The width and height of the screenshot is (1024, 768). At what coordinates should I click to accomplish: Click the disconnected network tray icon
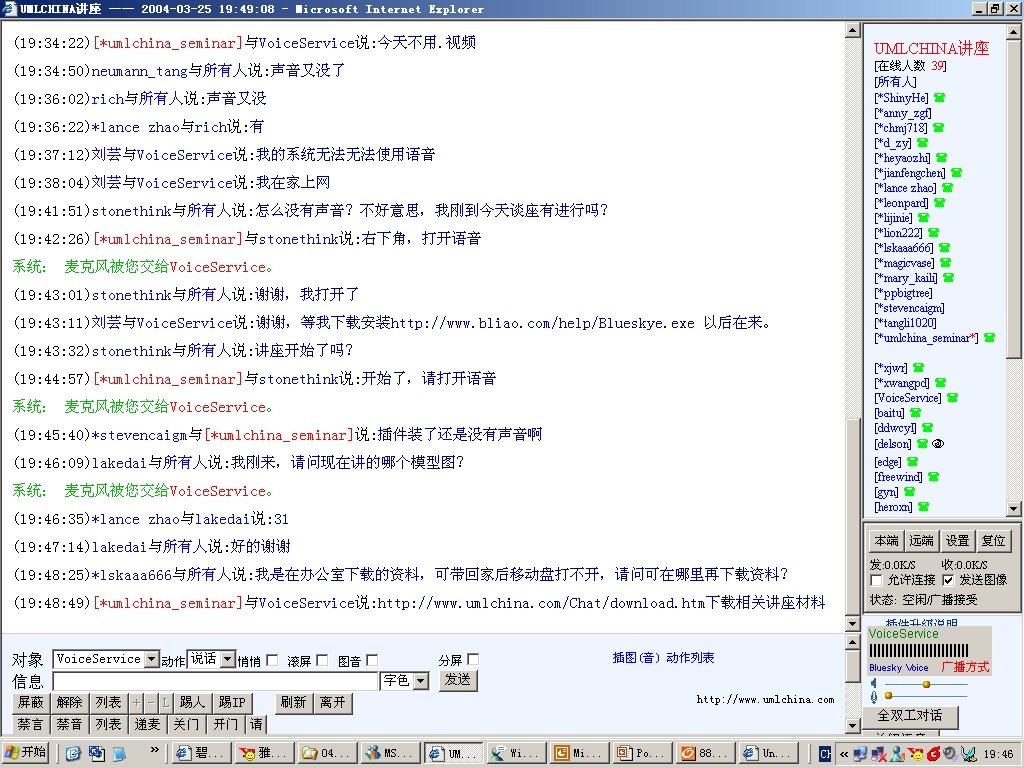pyautogui.click(x=879, y=754)
